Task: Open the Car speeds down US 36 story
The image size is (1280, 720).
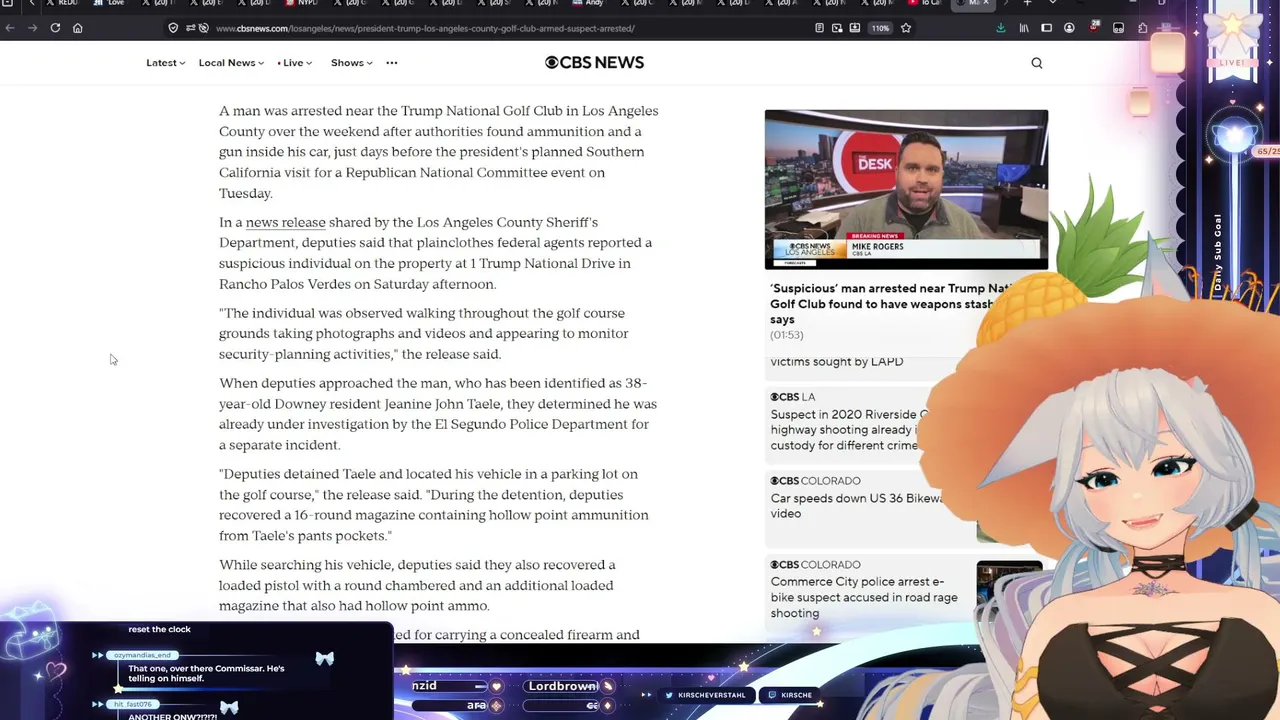Action: click(x=856, y=506)
